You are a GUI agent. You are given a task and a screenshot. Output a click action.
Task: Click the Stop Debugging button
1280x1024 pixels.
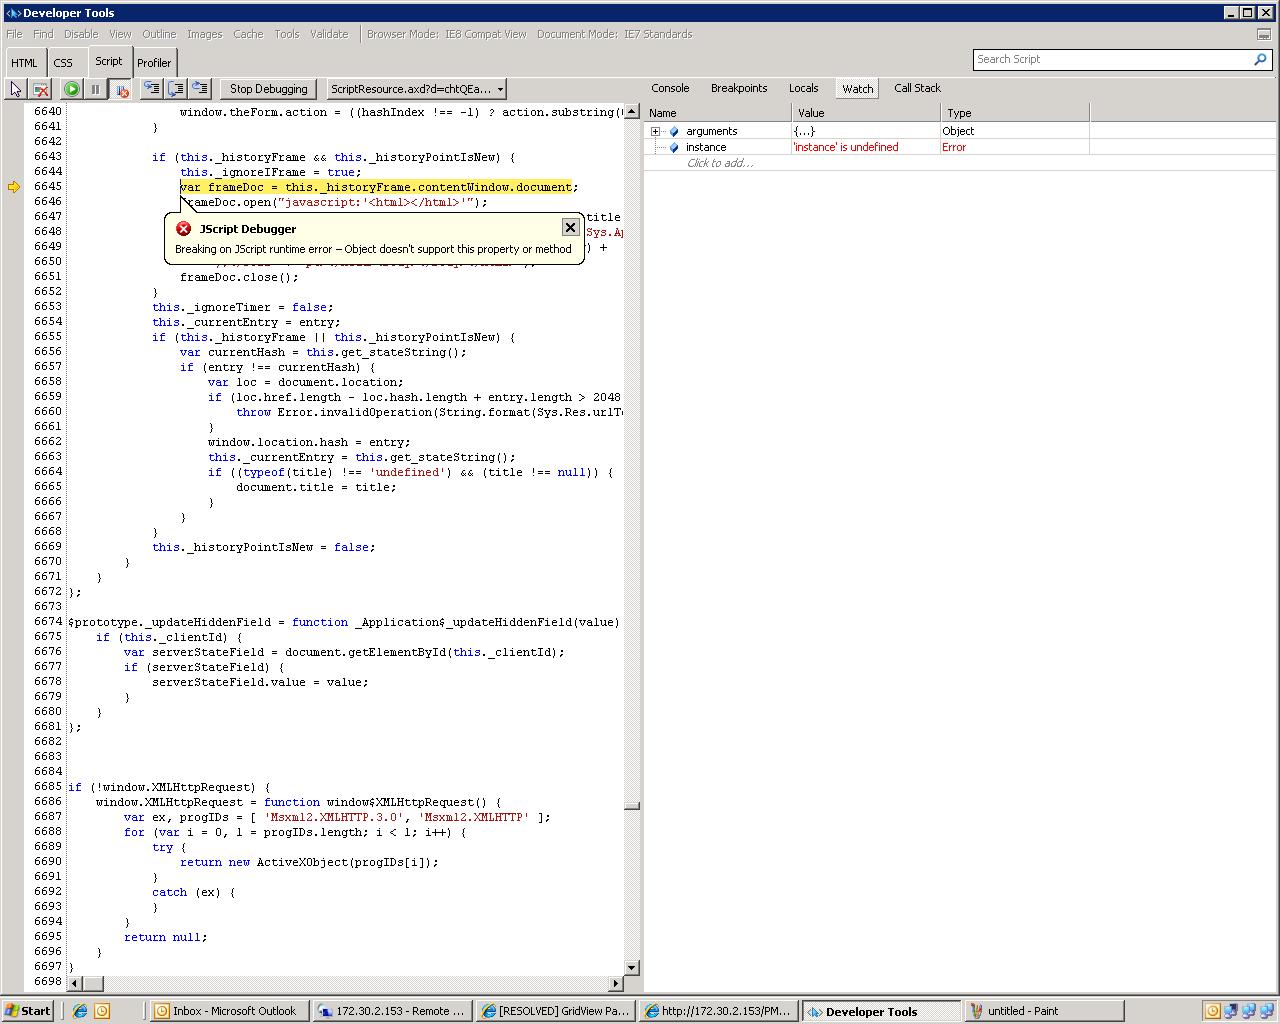[x=268, y=89]
